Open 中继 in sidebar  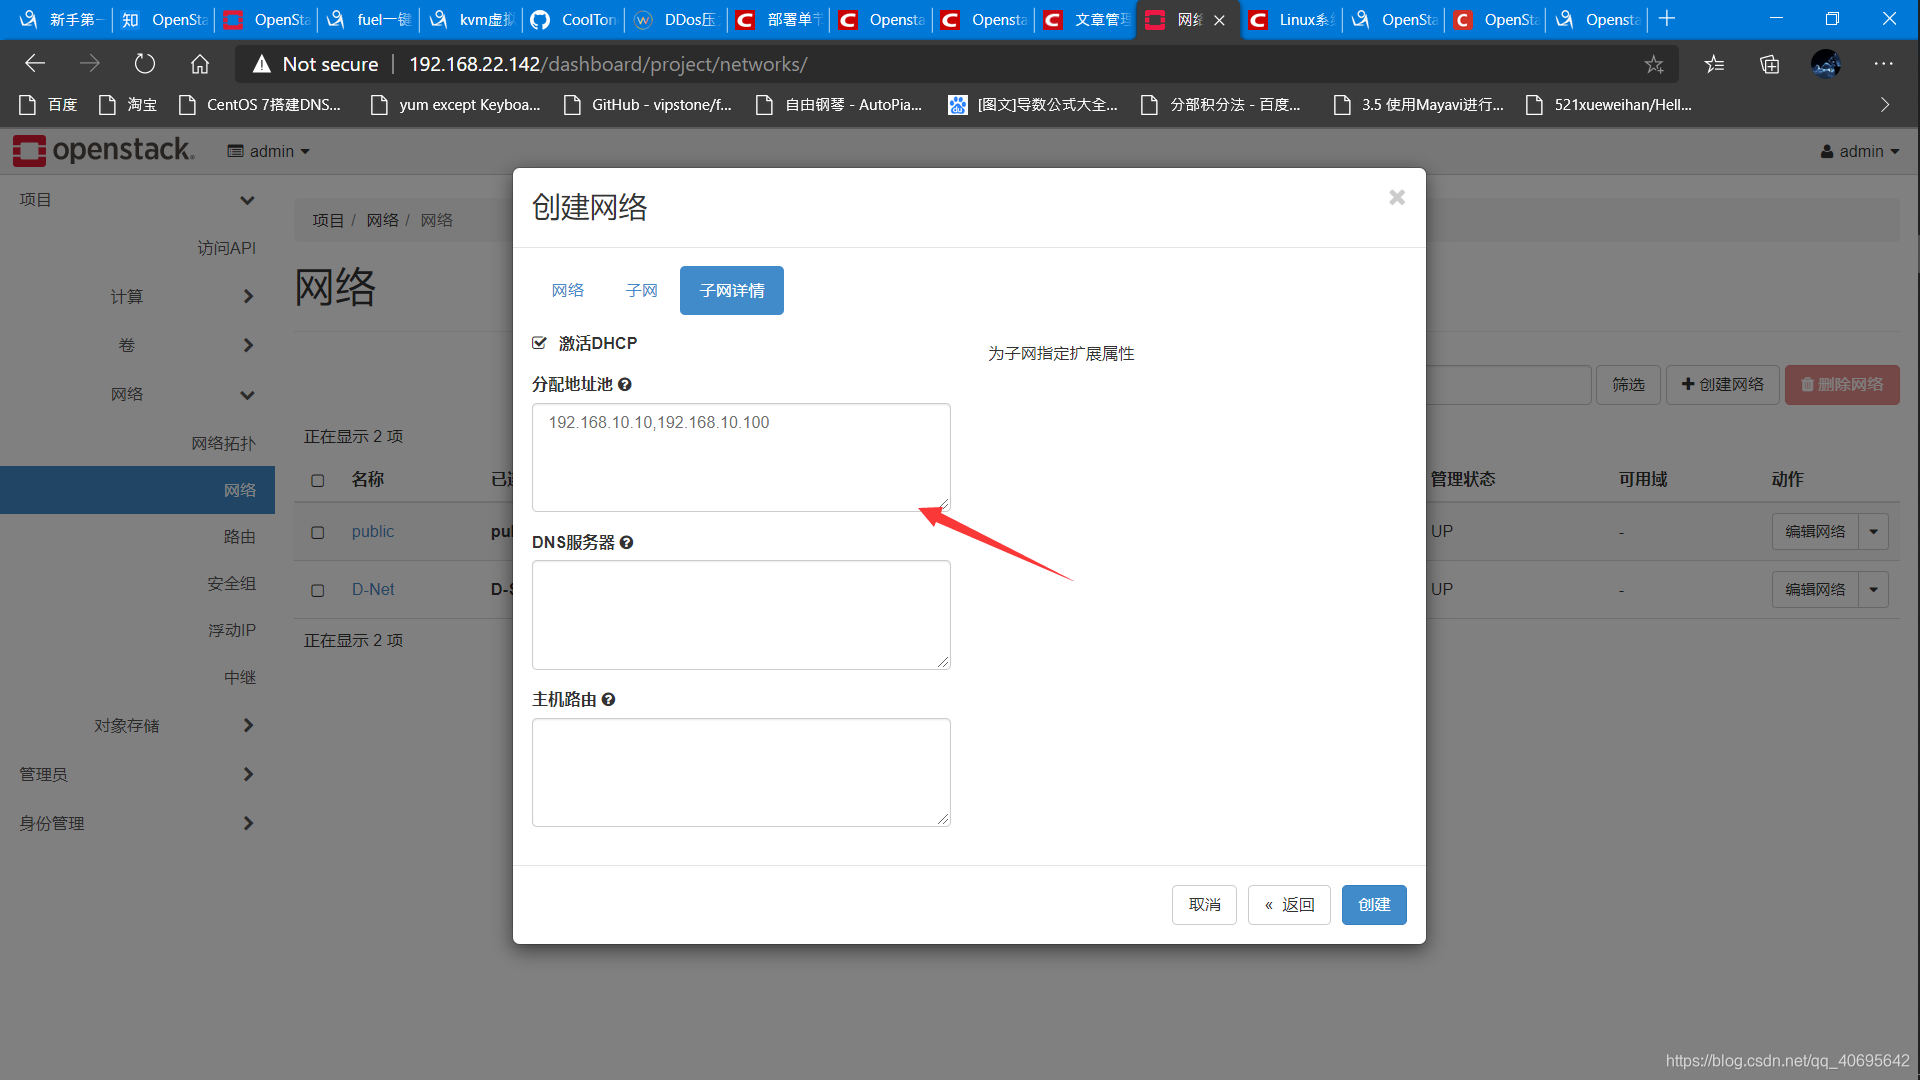(240, 677)
